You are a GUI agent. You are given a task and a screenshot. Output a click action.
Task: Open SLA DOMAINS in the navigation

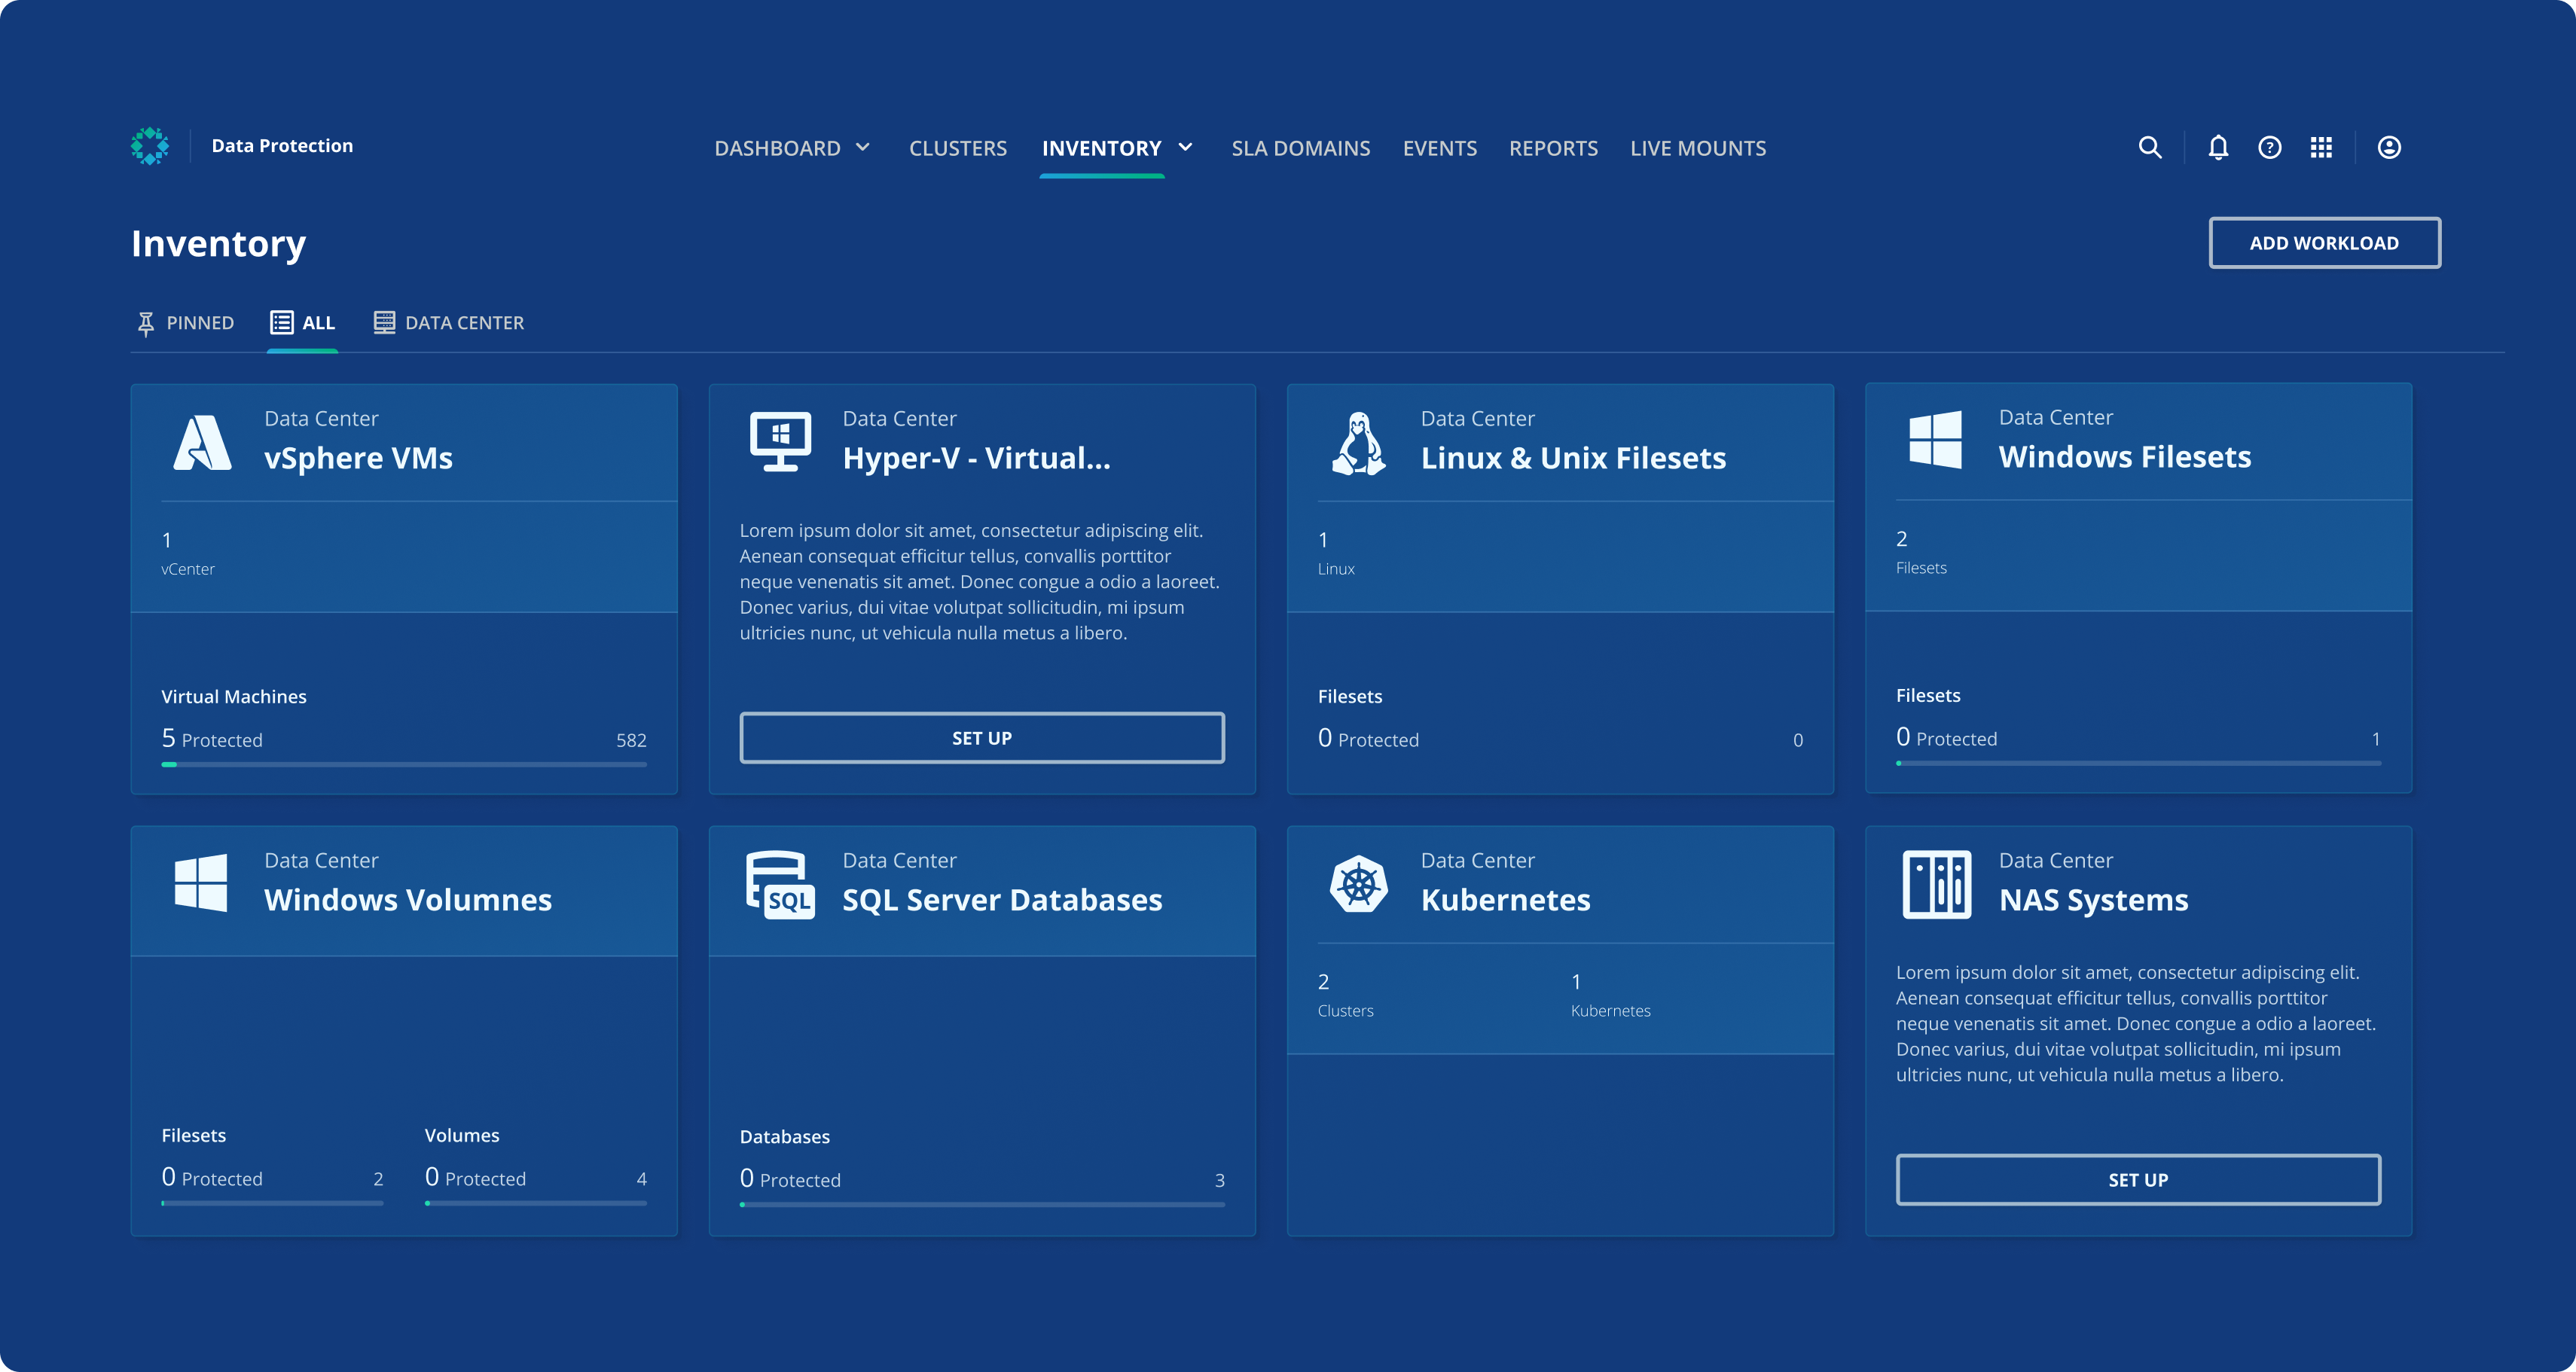coord(1300,148)
